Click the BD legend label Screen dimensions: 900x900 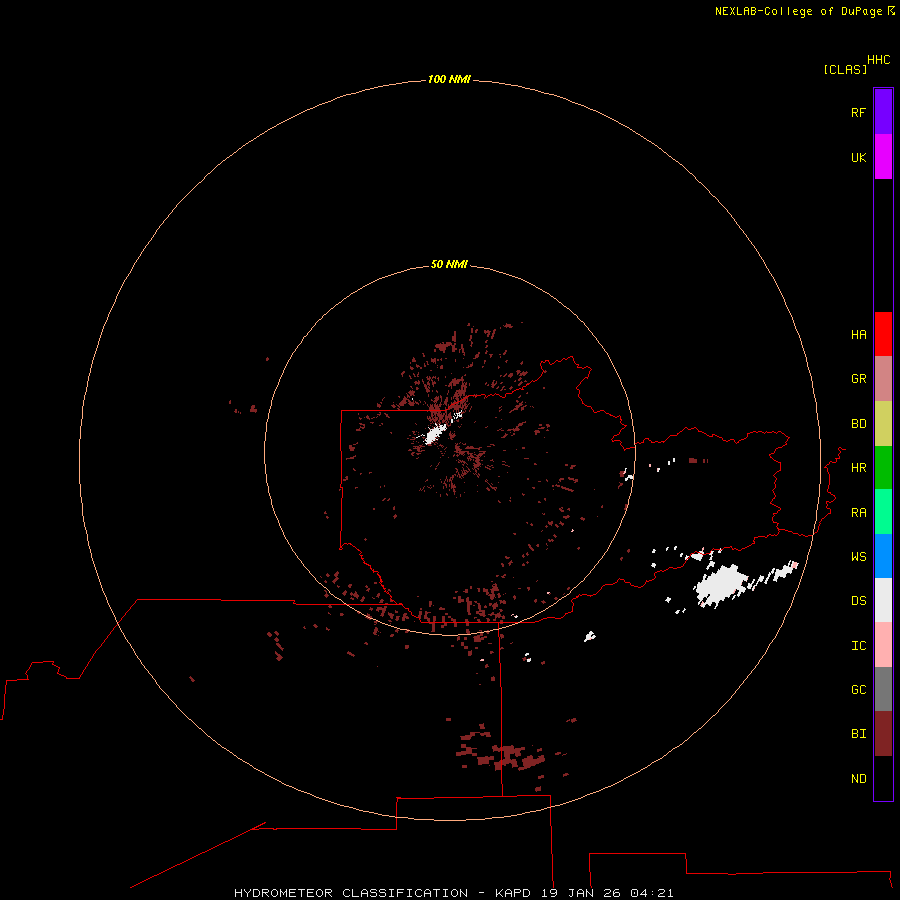(x=858, y=424)
